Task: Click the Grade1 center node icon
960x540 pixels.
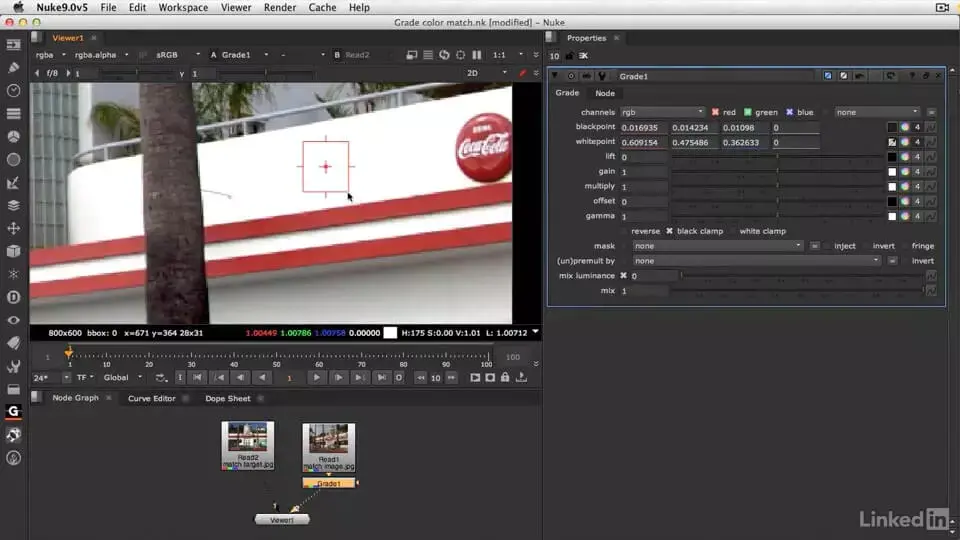Action: 571,76
